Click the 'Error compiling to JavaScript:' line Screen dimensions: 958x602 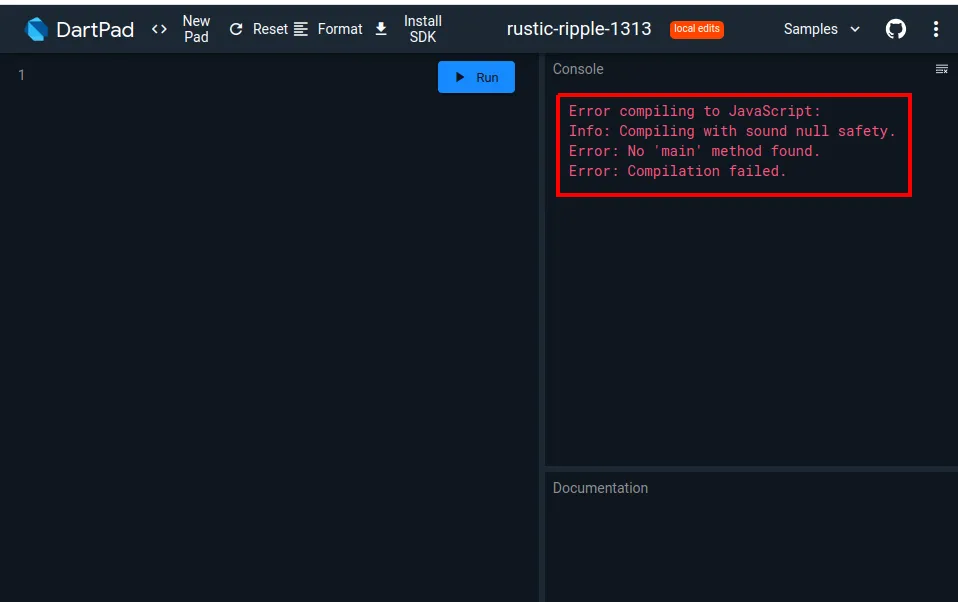pyautogui.click(x=695, y=111)
